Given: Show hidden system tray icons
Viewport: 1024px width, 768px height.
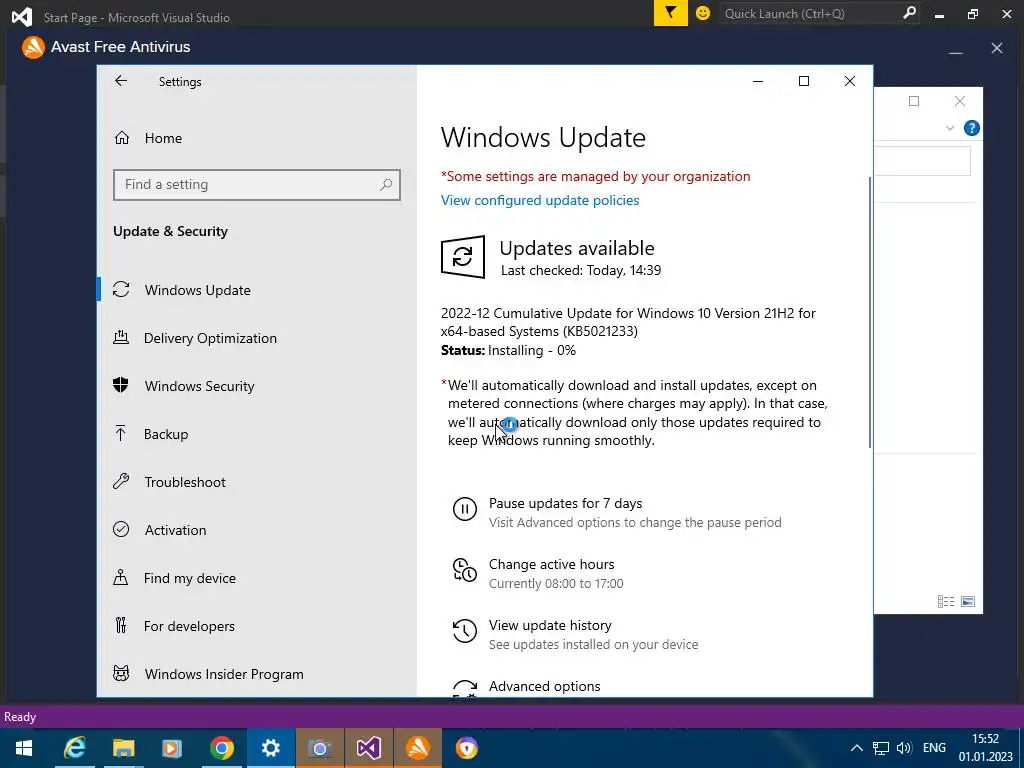Looking at the screenshot, I should [x=857, y=748].
